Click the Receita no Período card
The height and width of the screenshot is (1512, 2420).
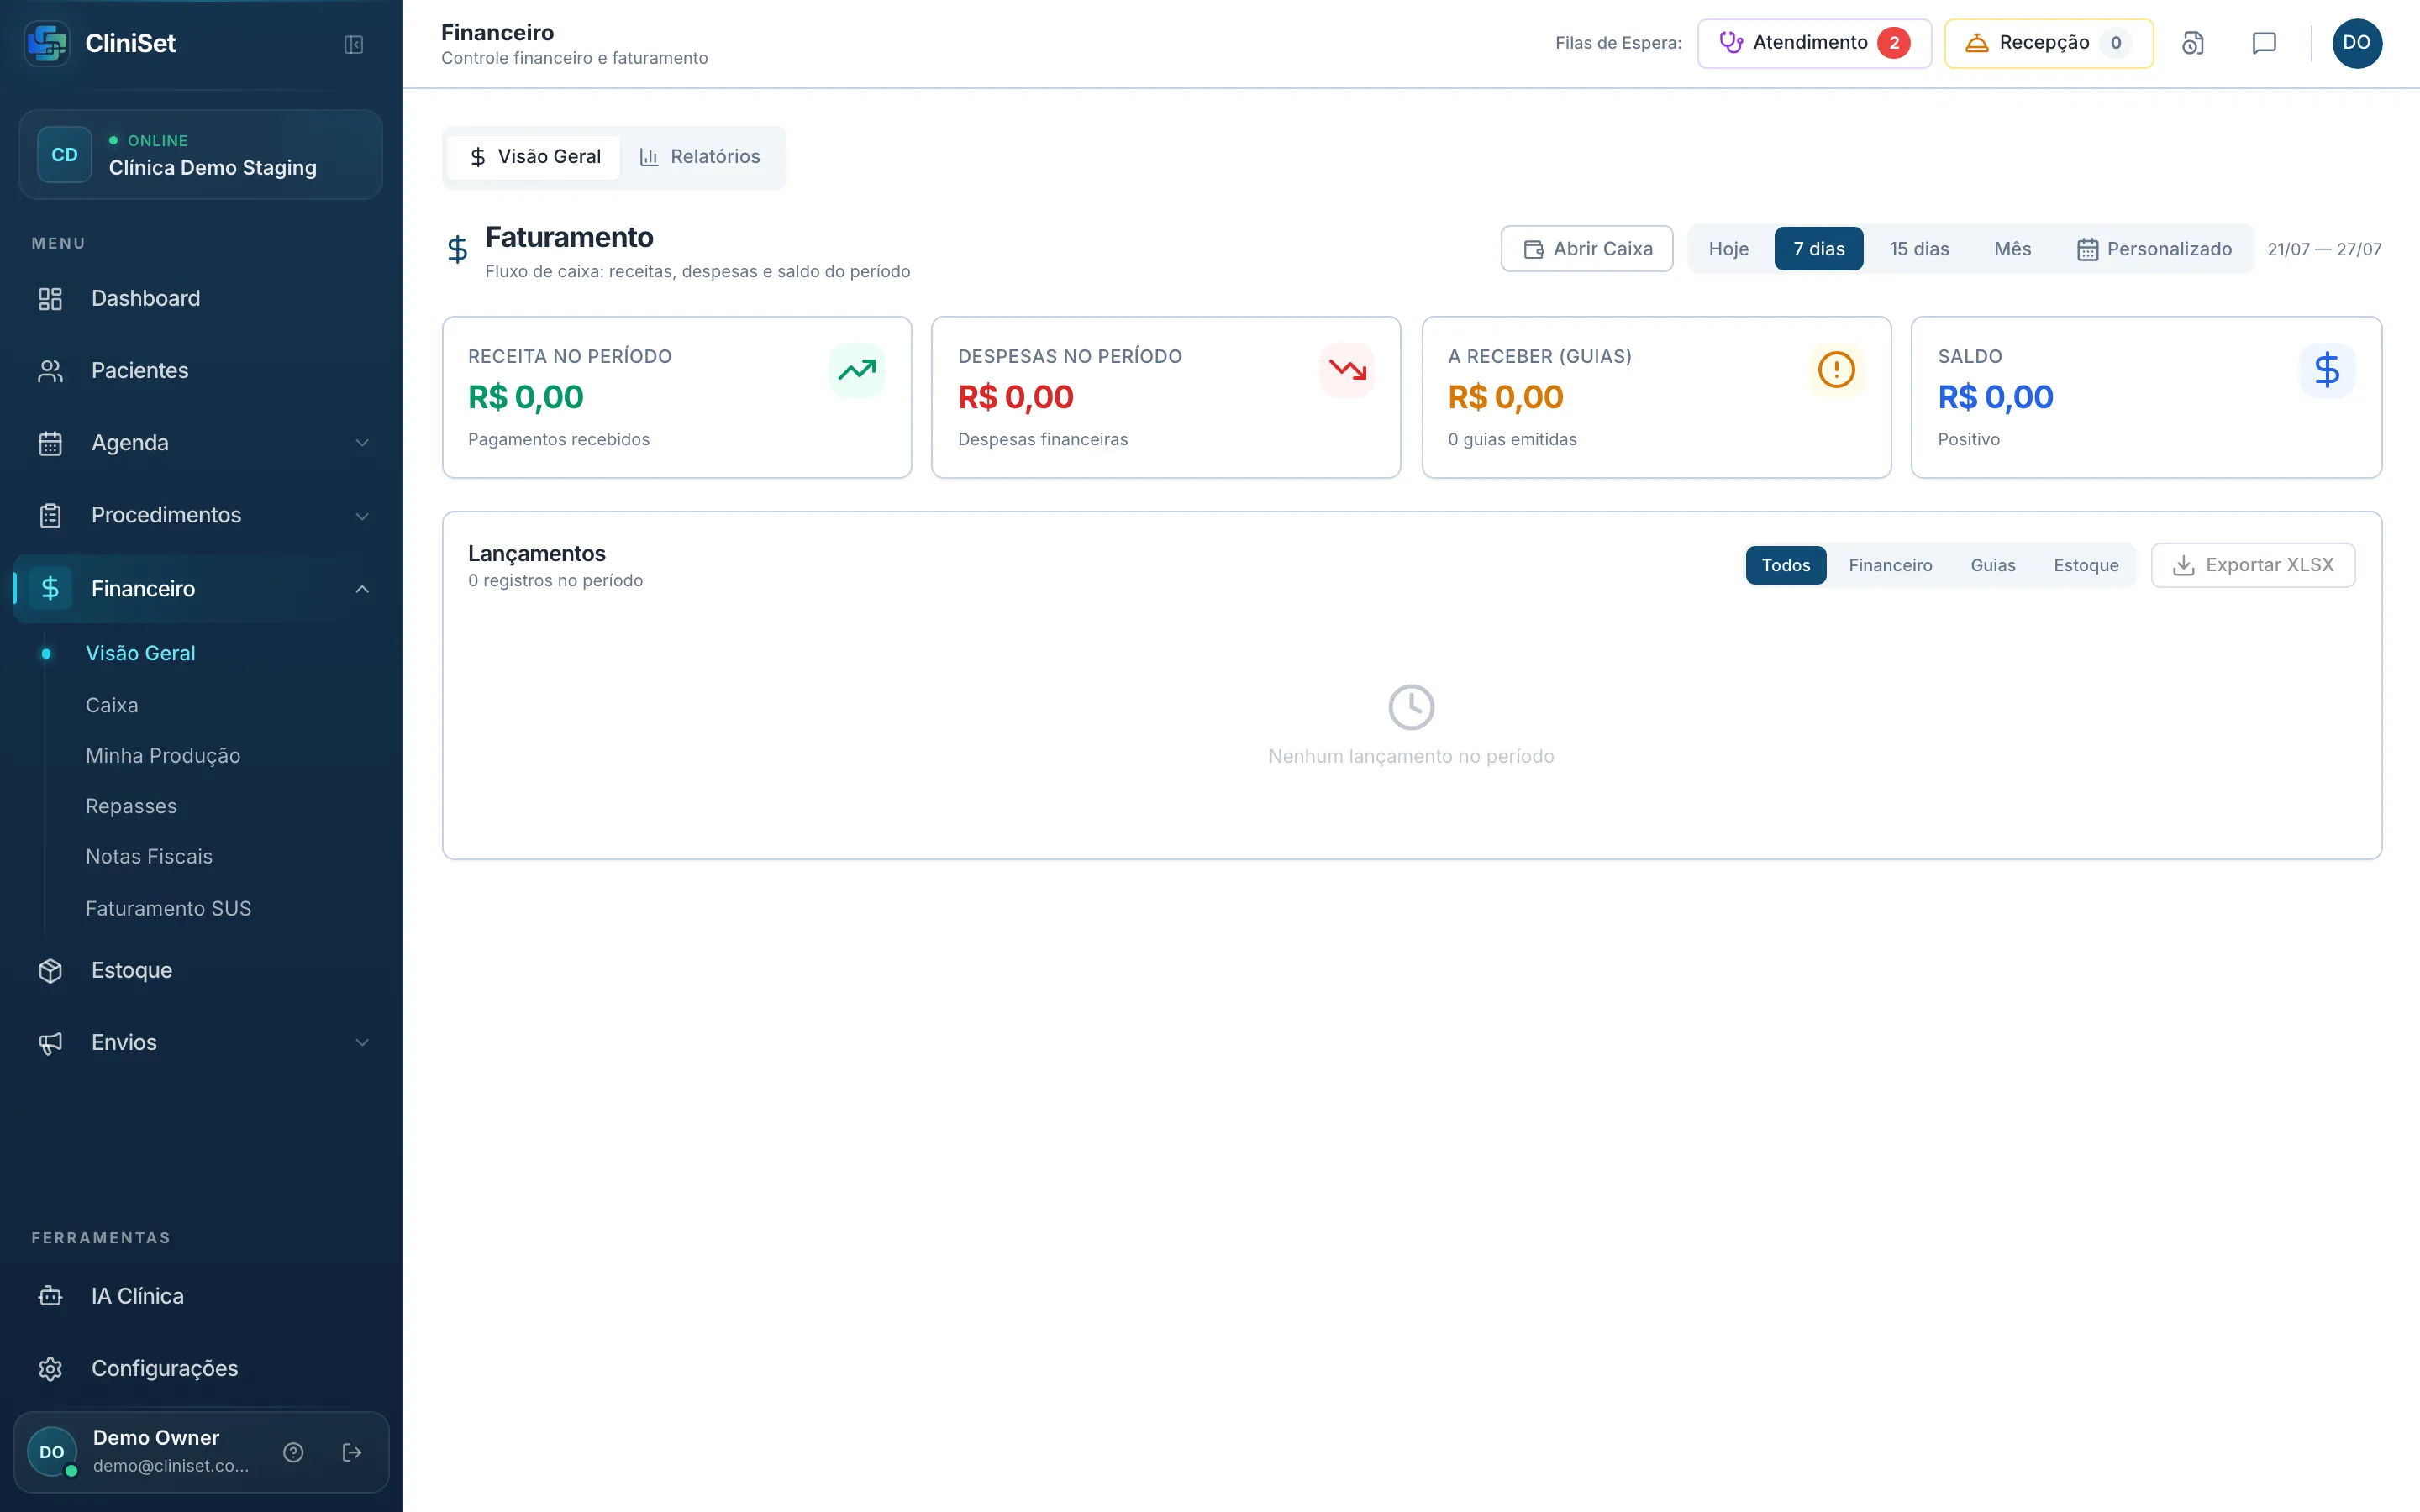(677, 397)
